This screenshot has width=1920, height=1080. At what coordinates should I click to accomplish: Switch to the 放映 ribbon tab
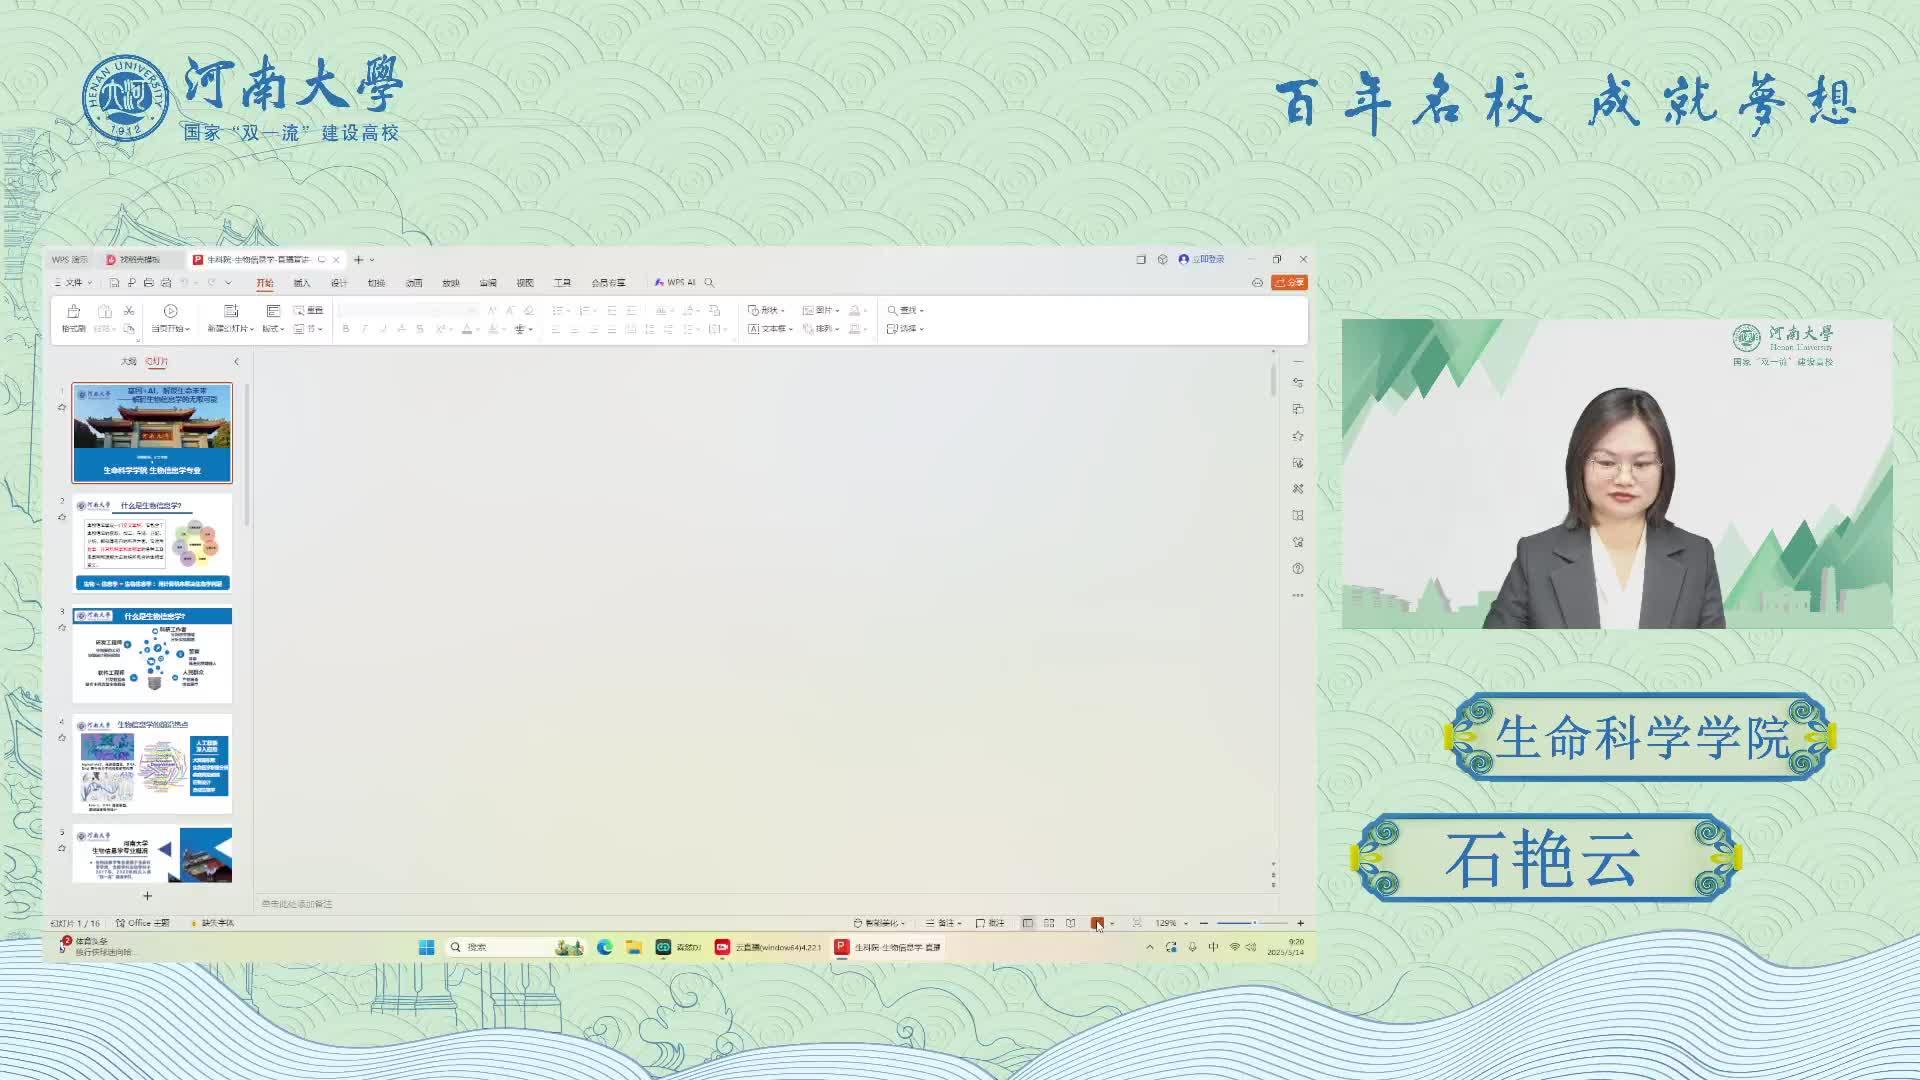pos(451,283)
